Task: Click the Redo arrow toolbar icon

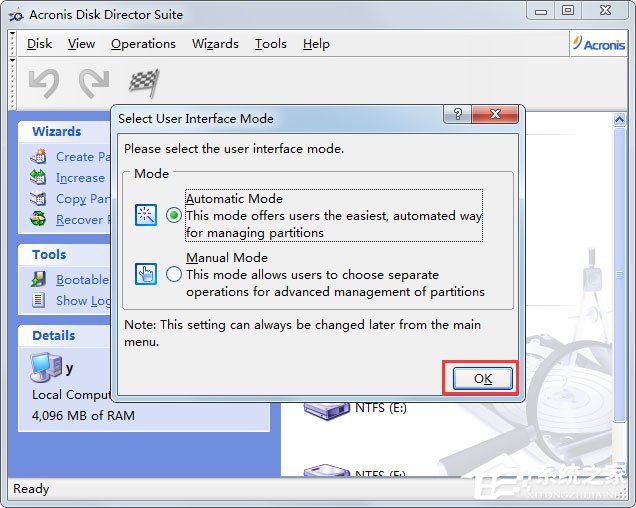Action: pyautogui.click(x=94, y=83)
